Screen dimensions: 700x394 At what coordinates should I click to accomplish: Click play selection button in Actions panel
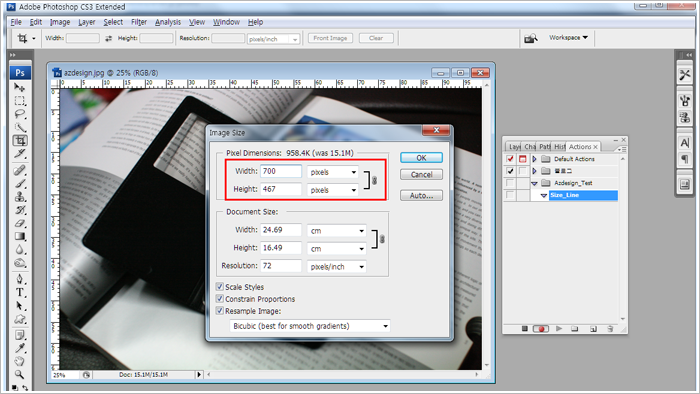(559, 329)
